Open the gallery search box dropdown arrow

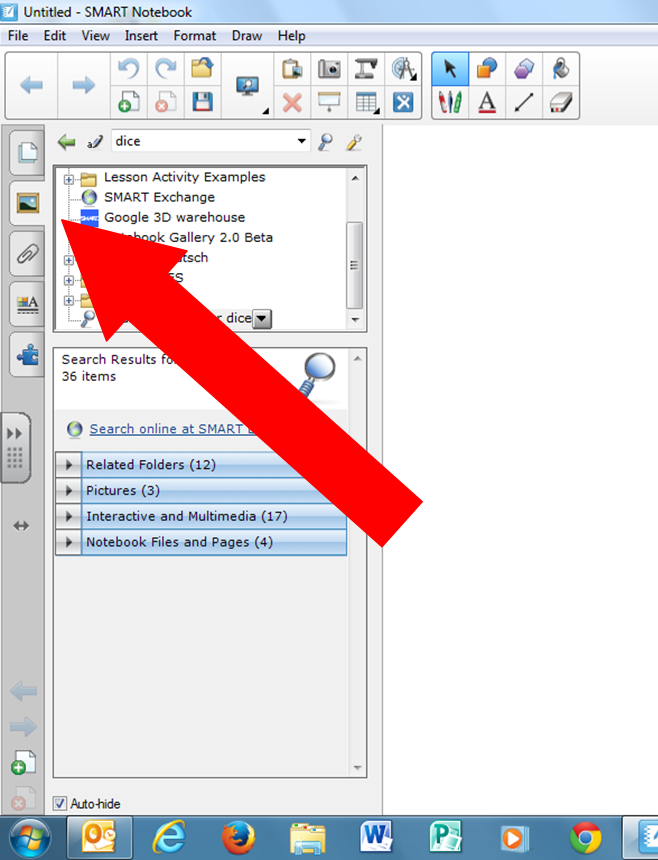[x=302, y=141]
